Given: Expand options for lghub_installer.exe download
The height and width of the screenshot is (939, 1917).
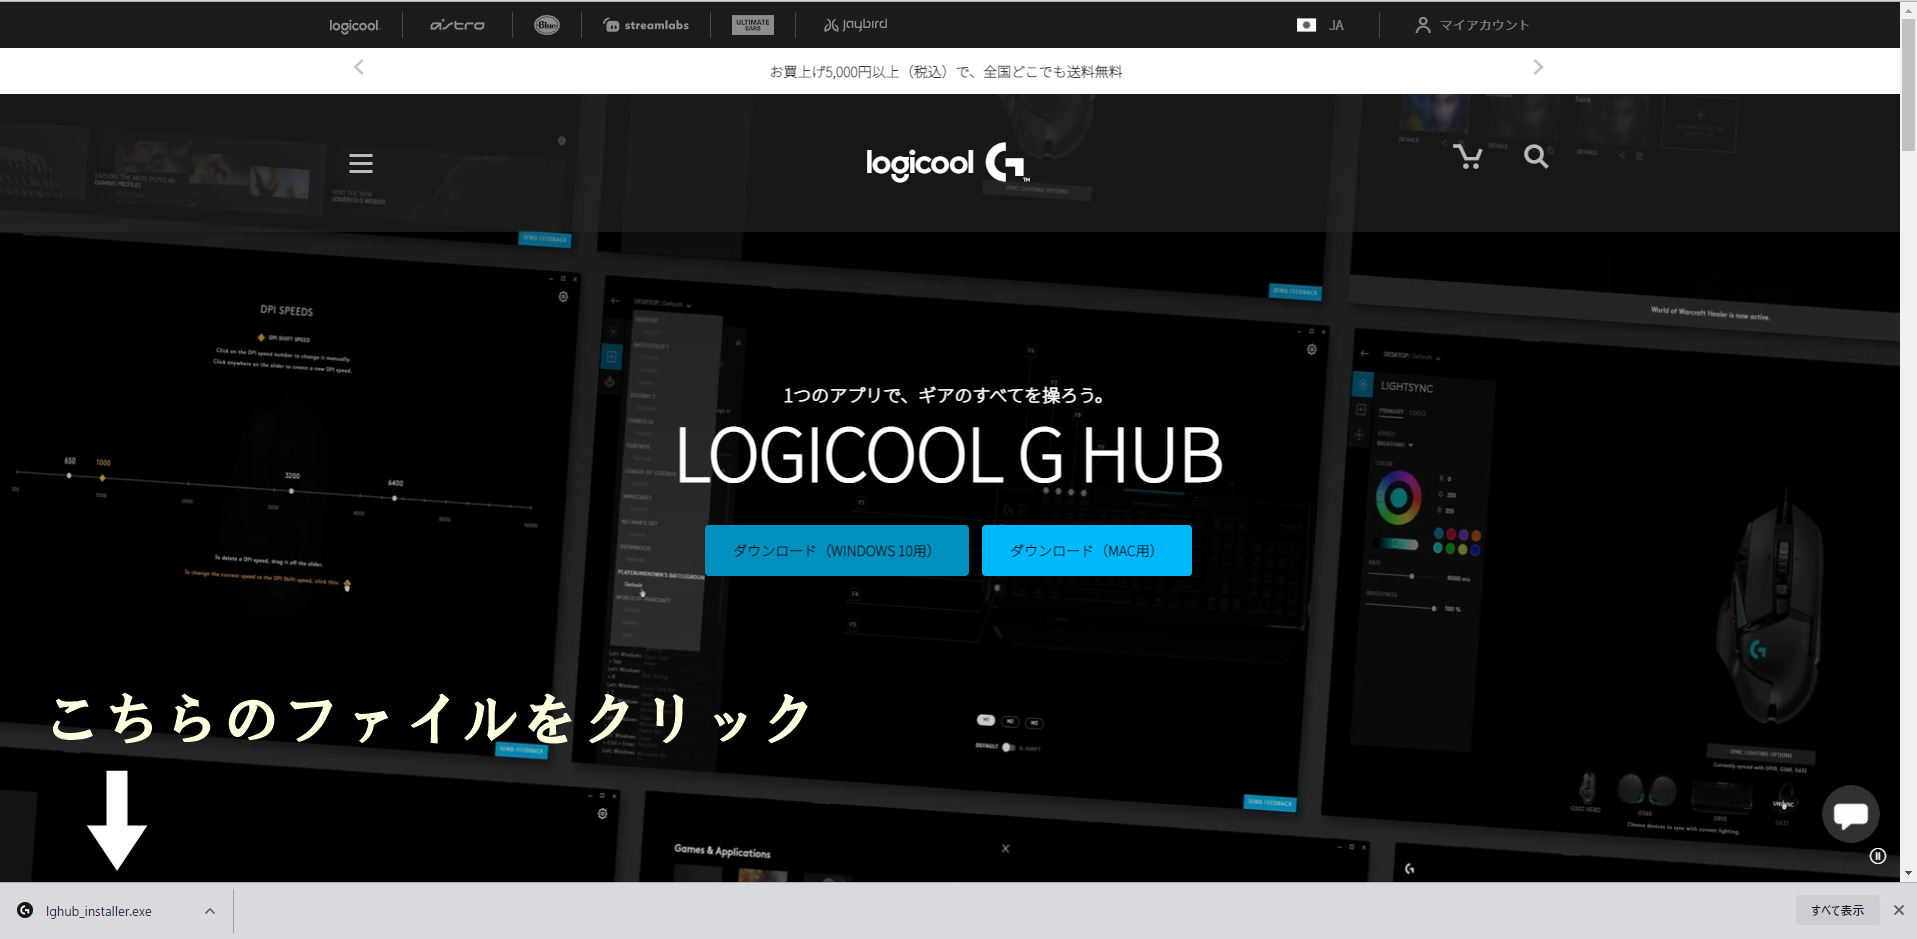Looking at the screenshot, I should point(209,910).
